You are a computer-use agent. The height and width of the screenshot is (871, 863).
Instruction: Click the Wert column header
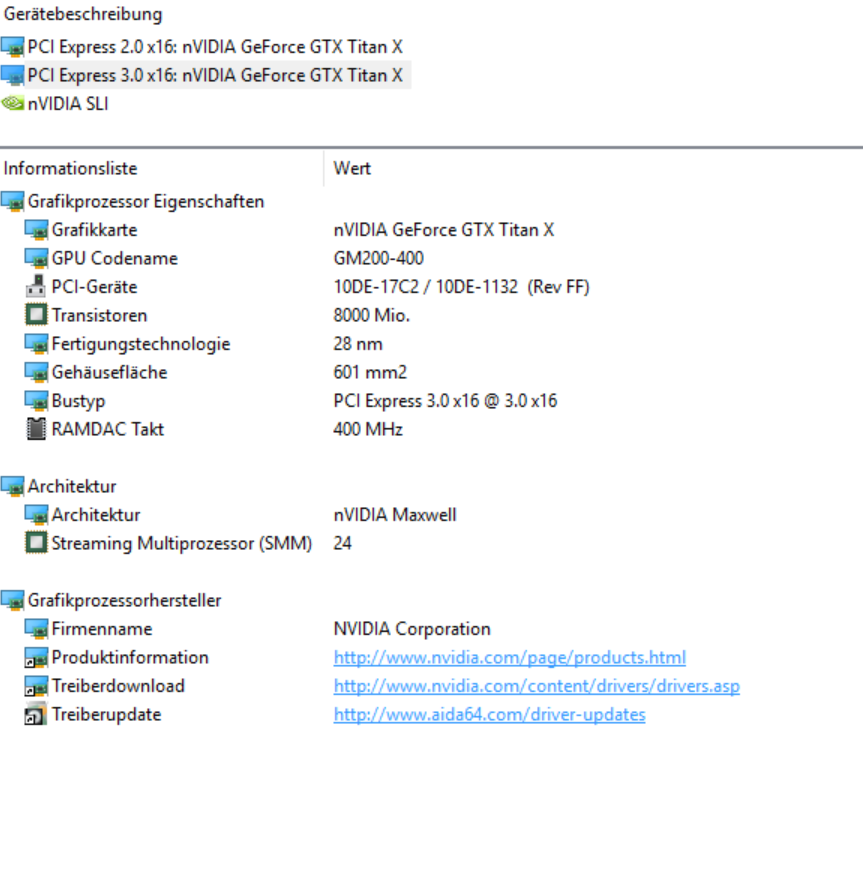[352, 168]
